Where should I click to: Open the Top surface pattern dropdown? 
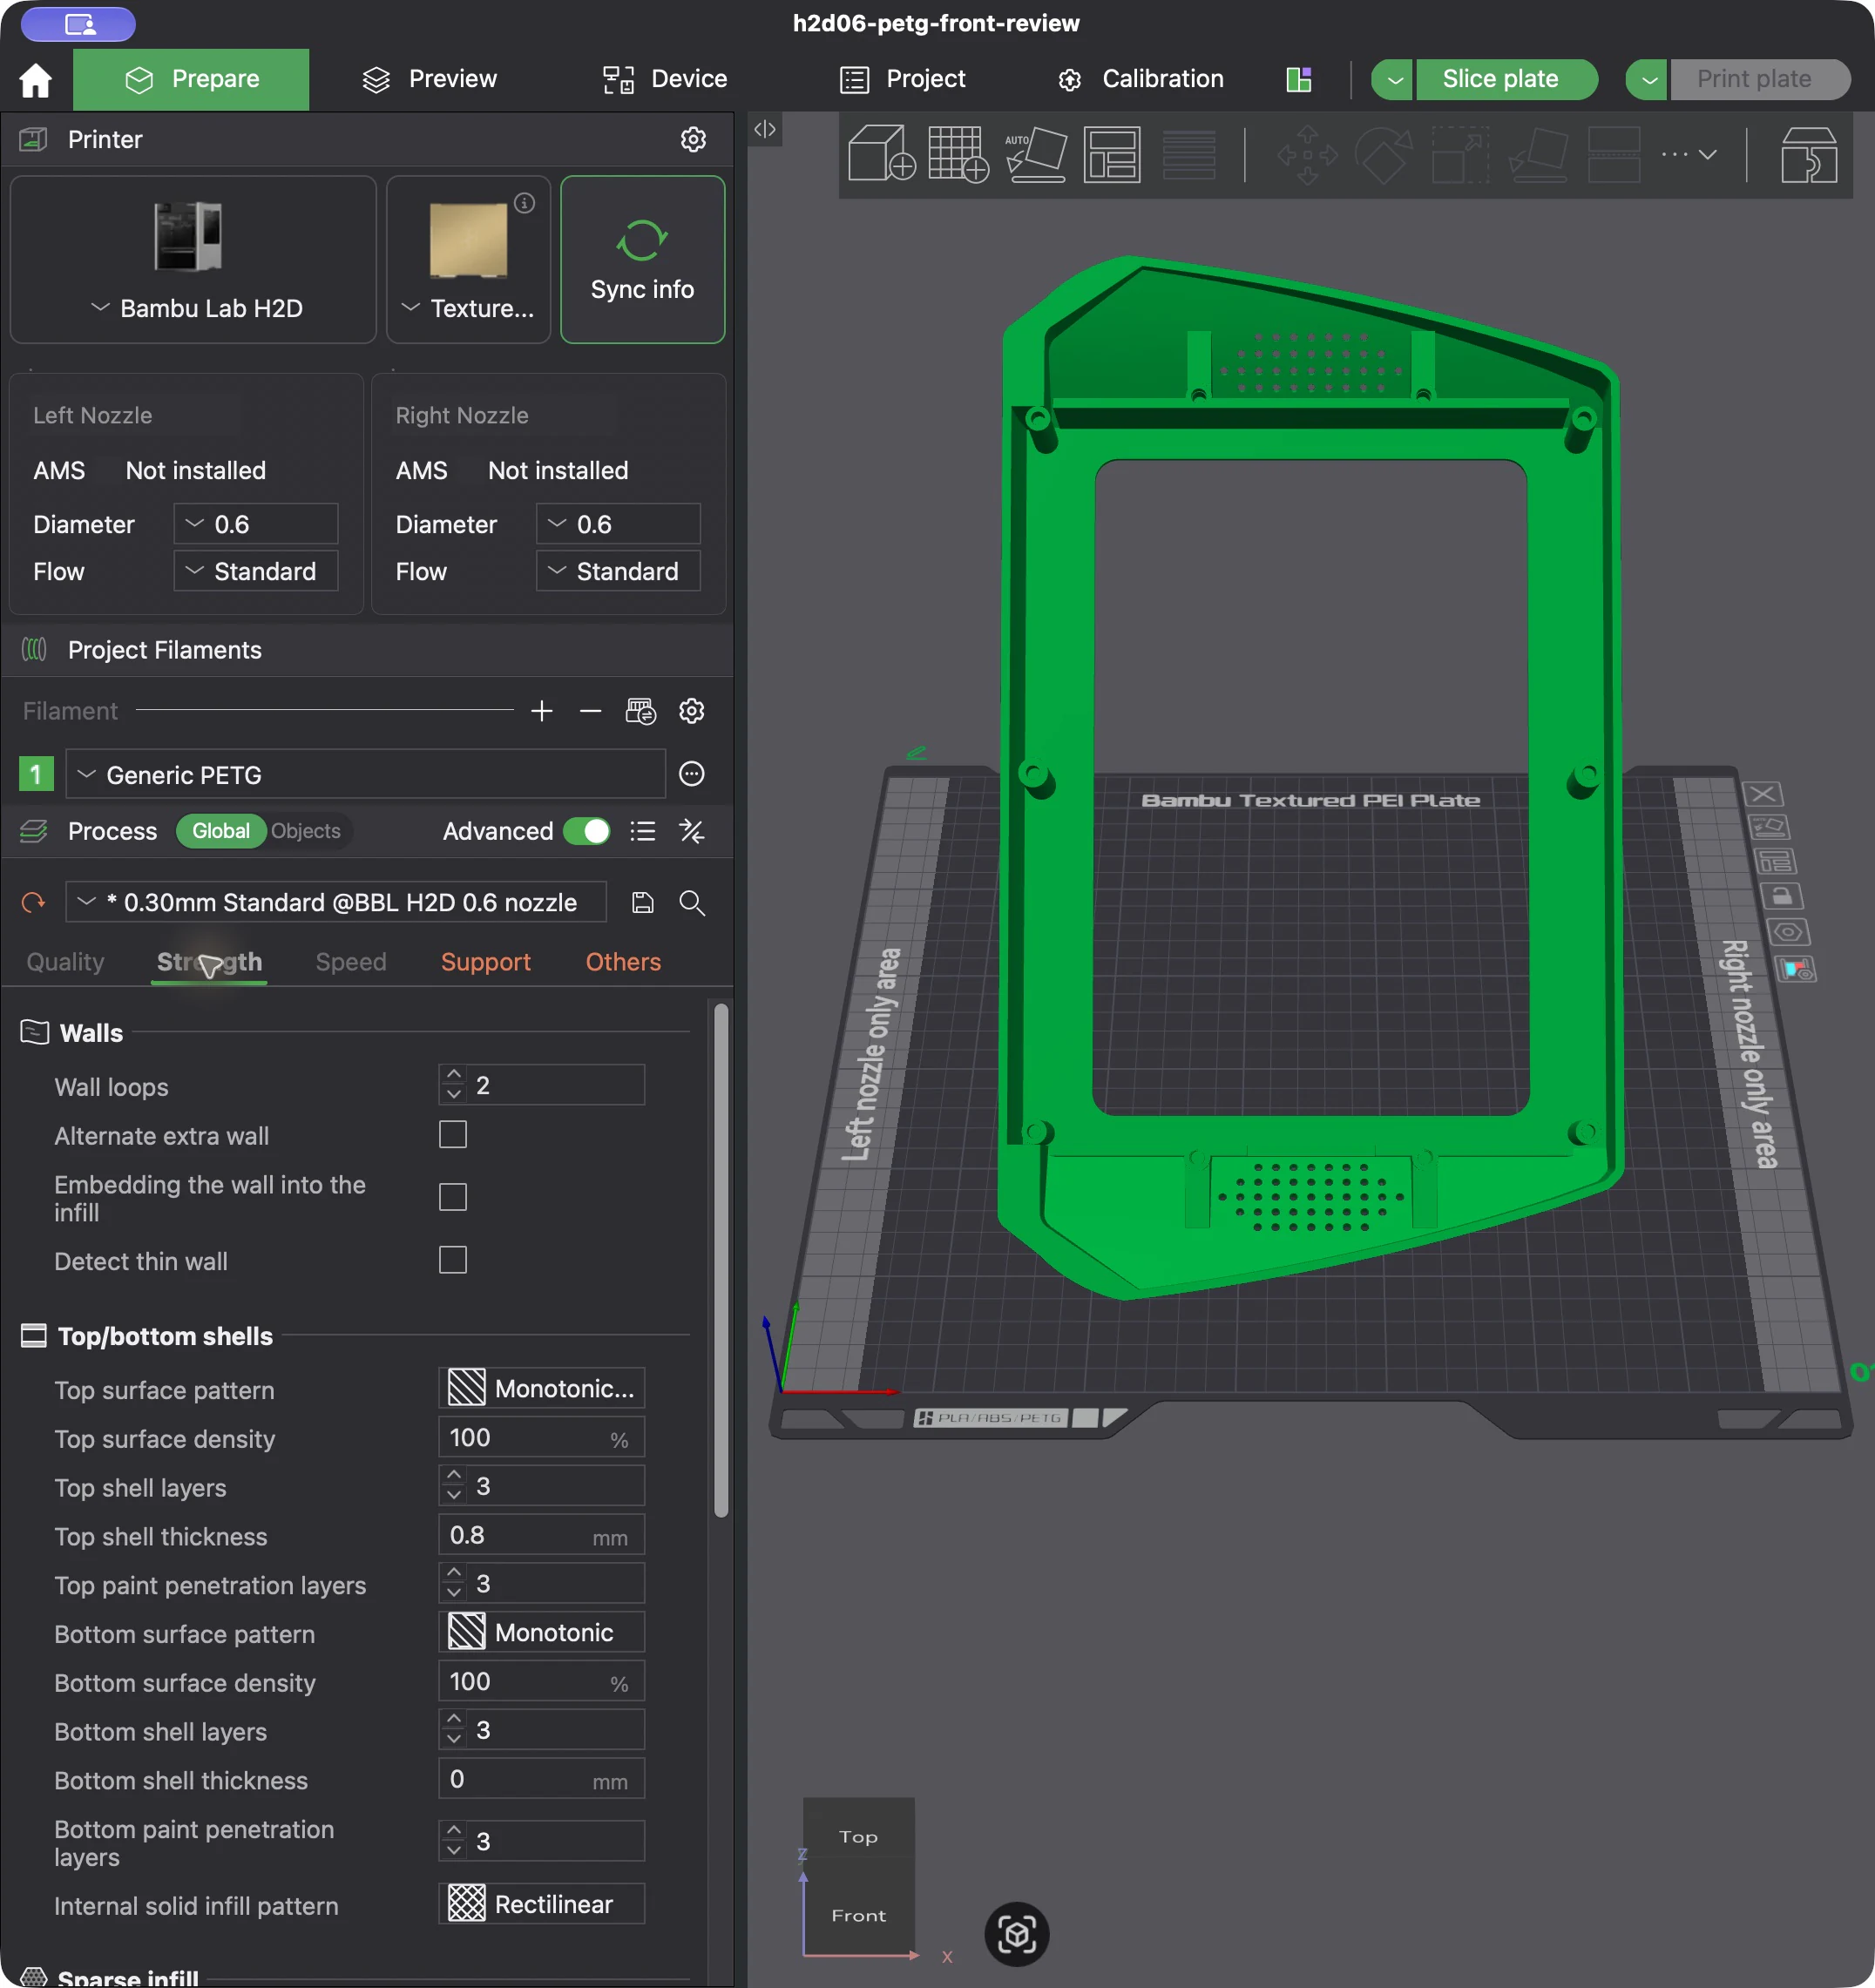coord(541,1388)
